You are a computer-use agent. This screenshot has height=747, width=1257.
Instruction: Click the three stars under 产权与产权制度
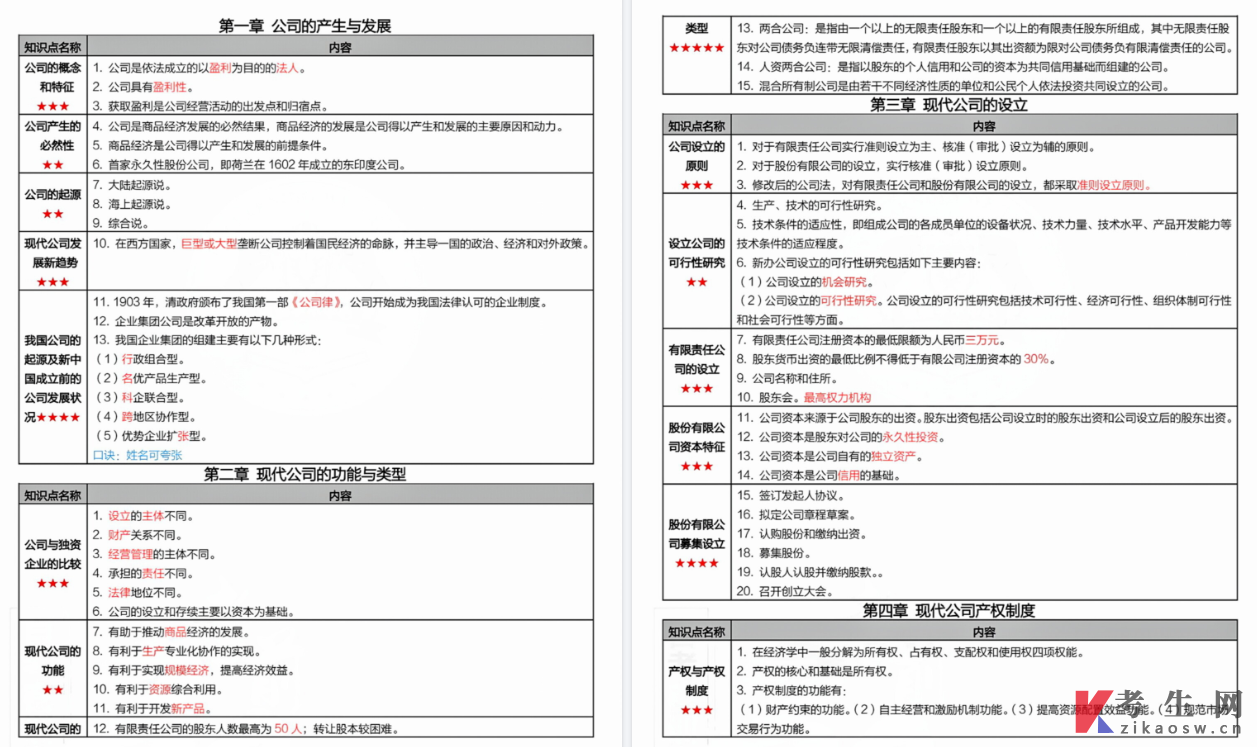(696, 710)
